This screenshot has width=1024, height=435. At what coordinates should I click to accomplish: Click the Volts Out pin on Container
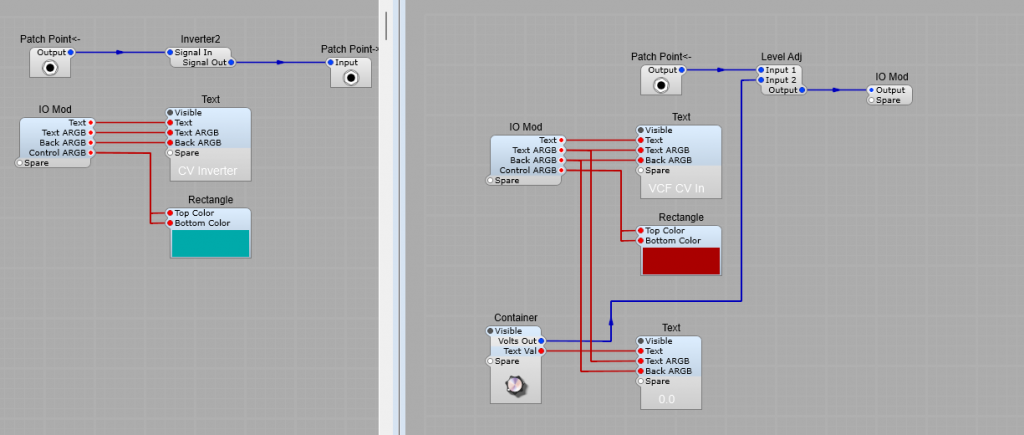point(541,341)
